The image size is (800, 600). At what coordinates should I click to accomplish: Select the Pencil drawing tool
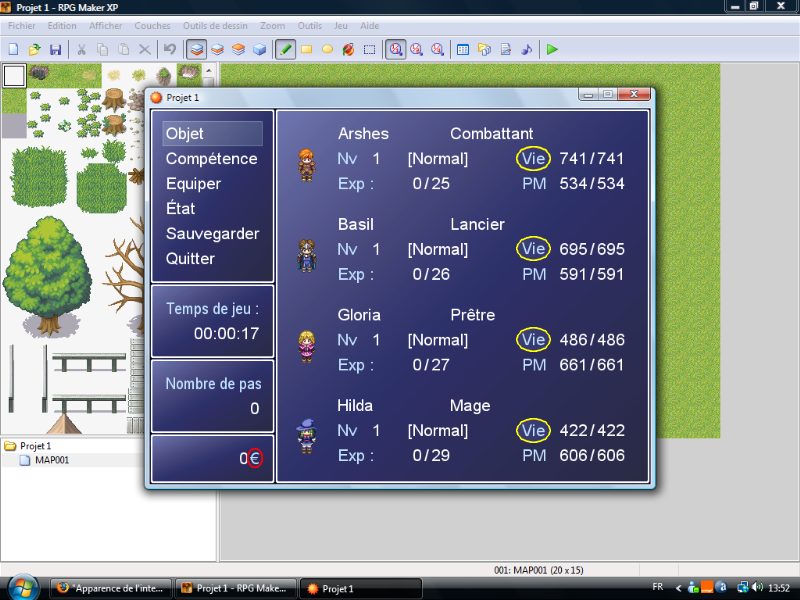point(286,49)
